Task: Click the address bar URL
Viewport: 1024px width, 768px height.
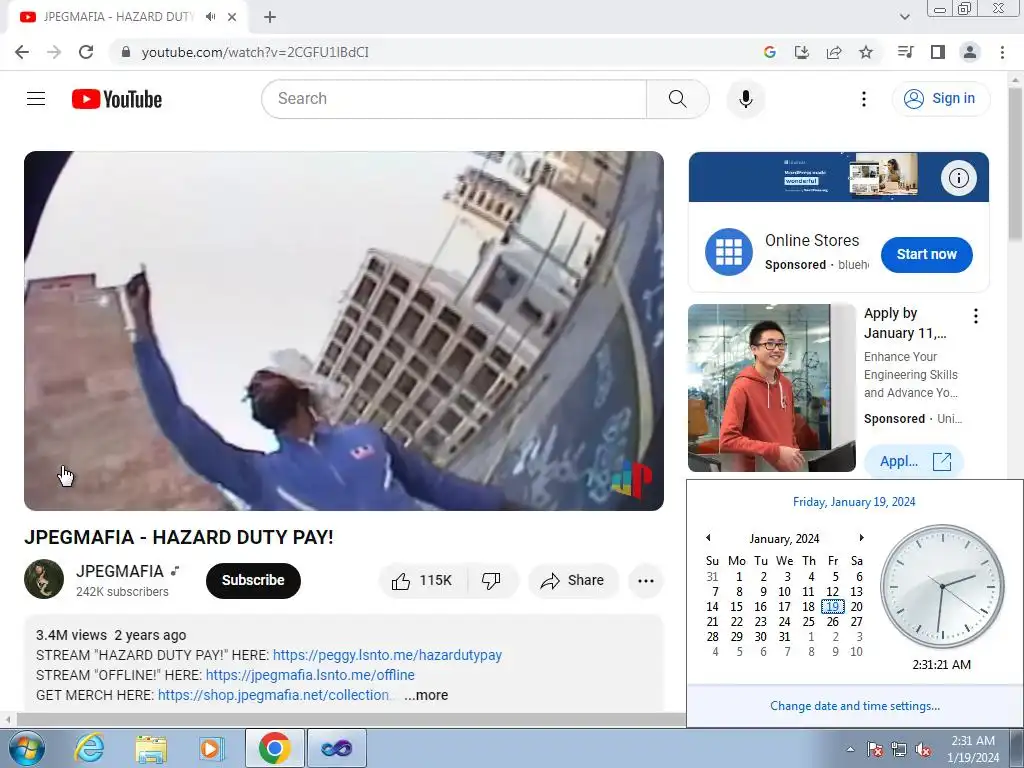Action: click(x=255, y=52)
